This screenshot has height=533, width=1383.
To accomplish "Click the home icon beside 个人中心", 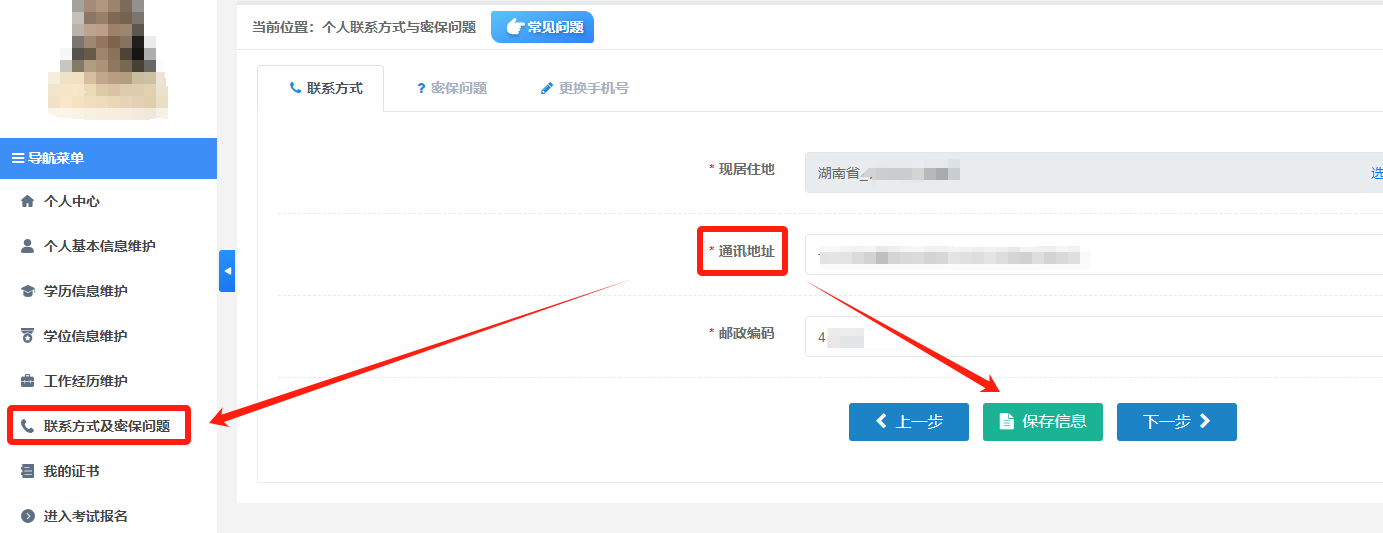I will pos(27,202).
